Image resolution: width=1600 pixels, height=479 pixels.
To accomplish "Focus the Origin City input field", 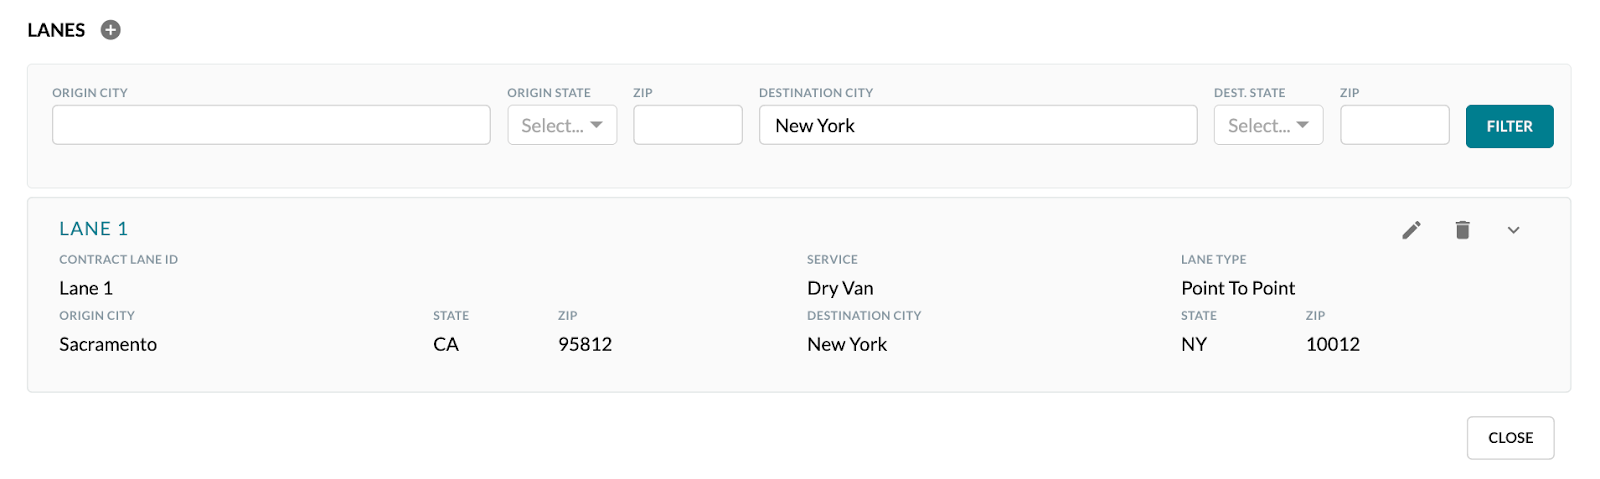I will (271, 125).
